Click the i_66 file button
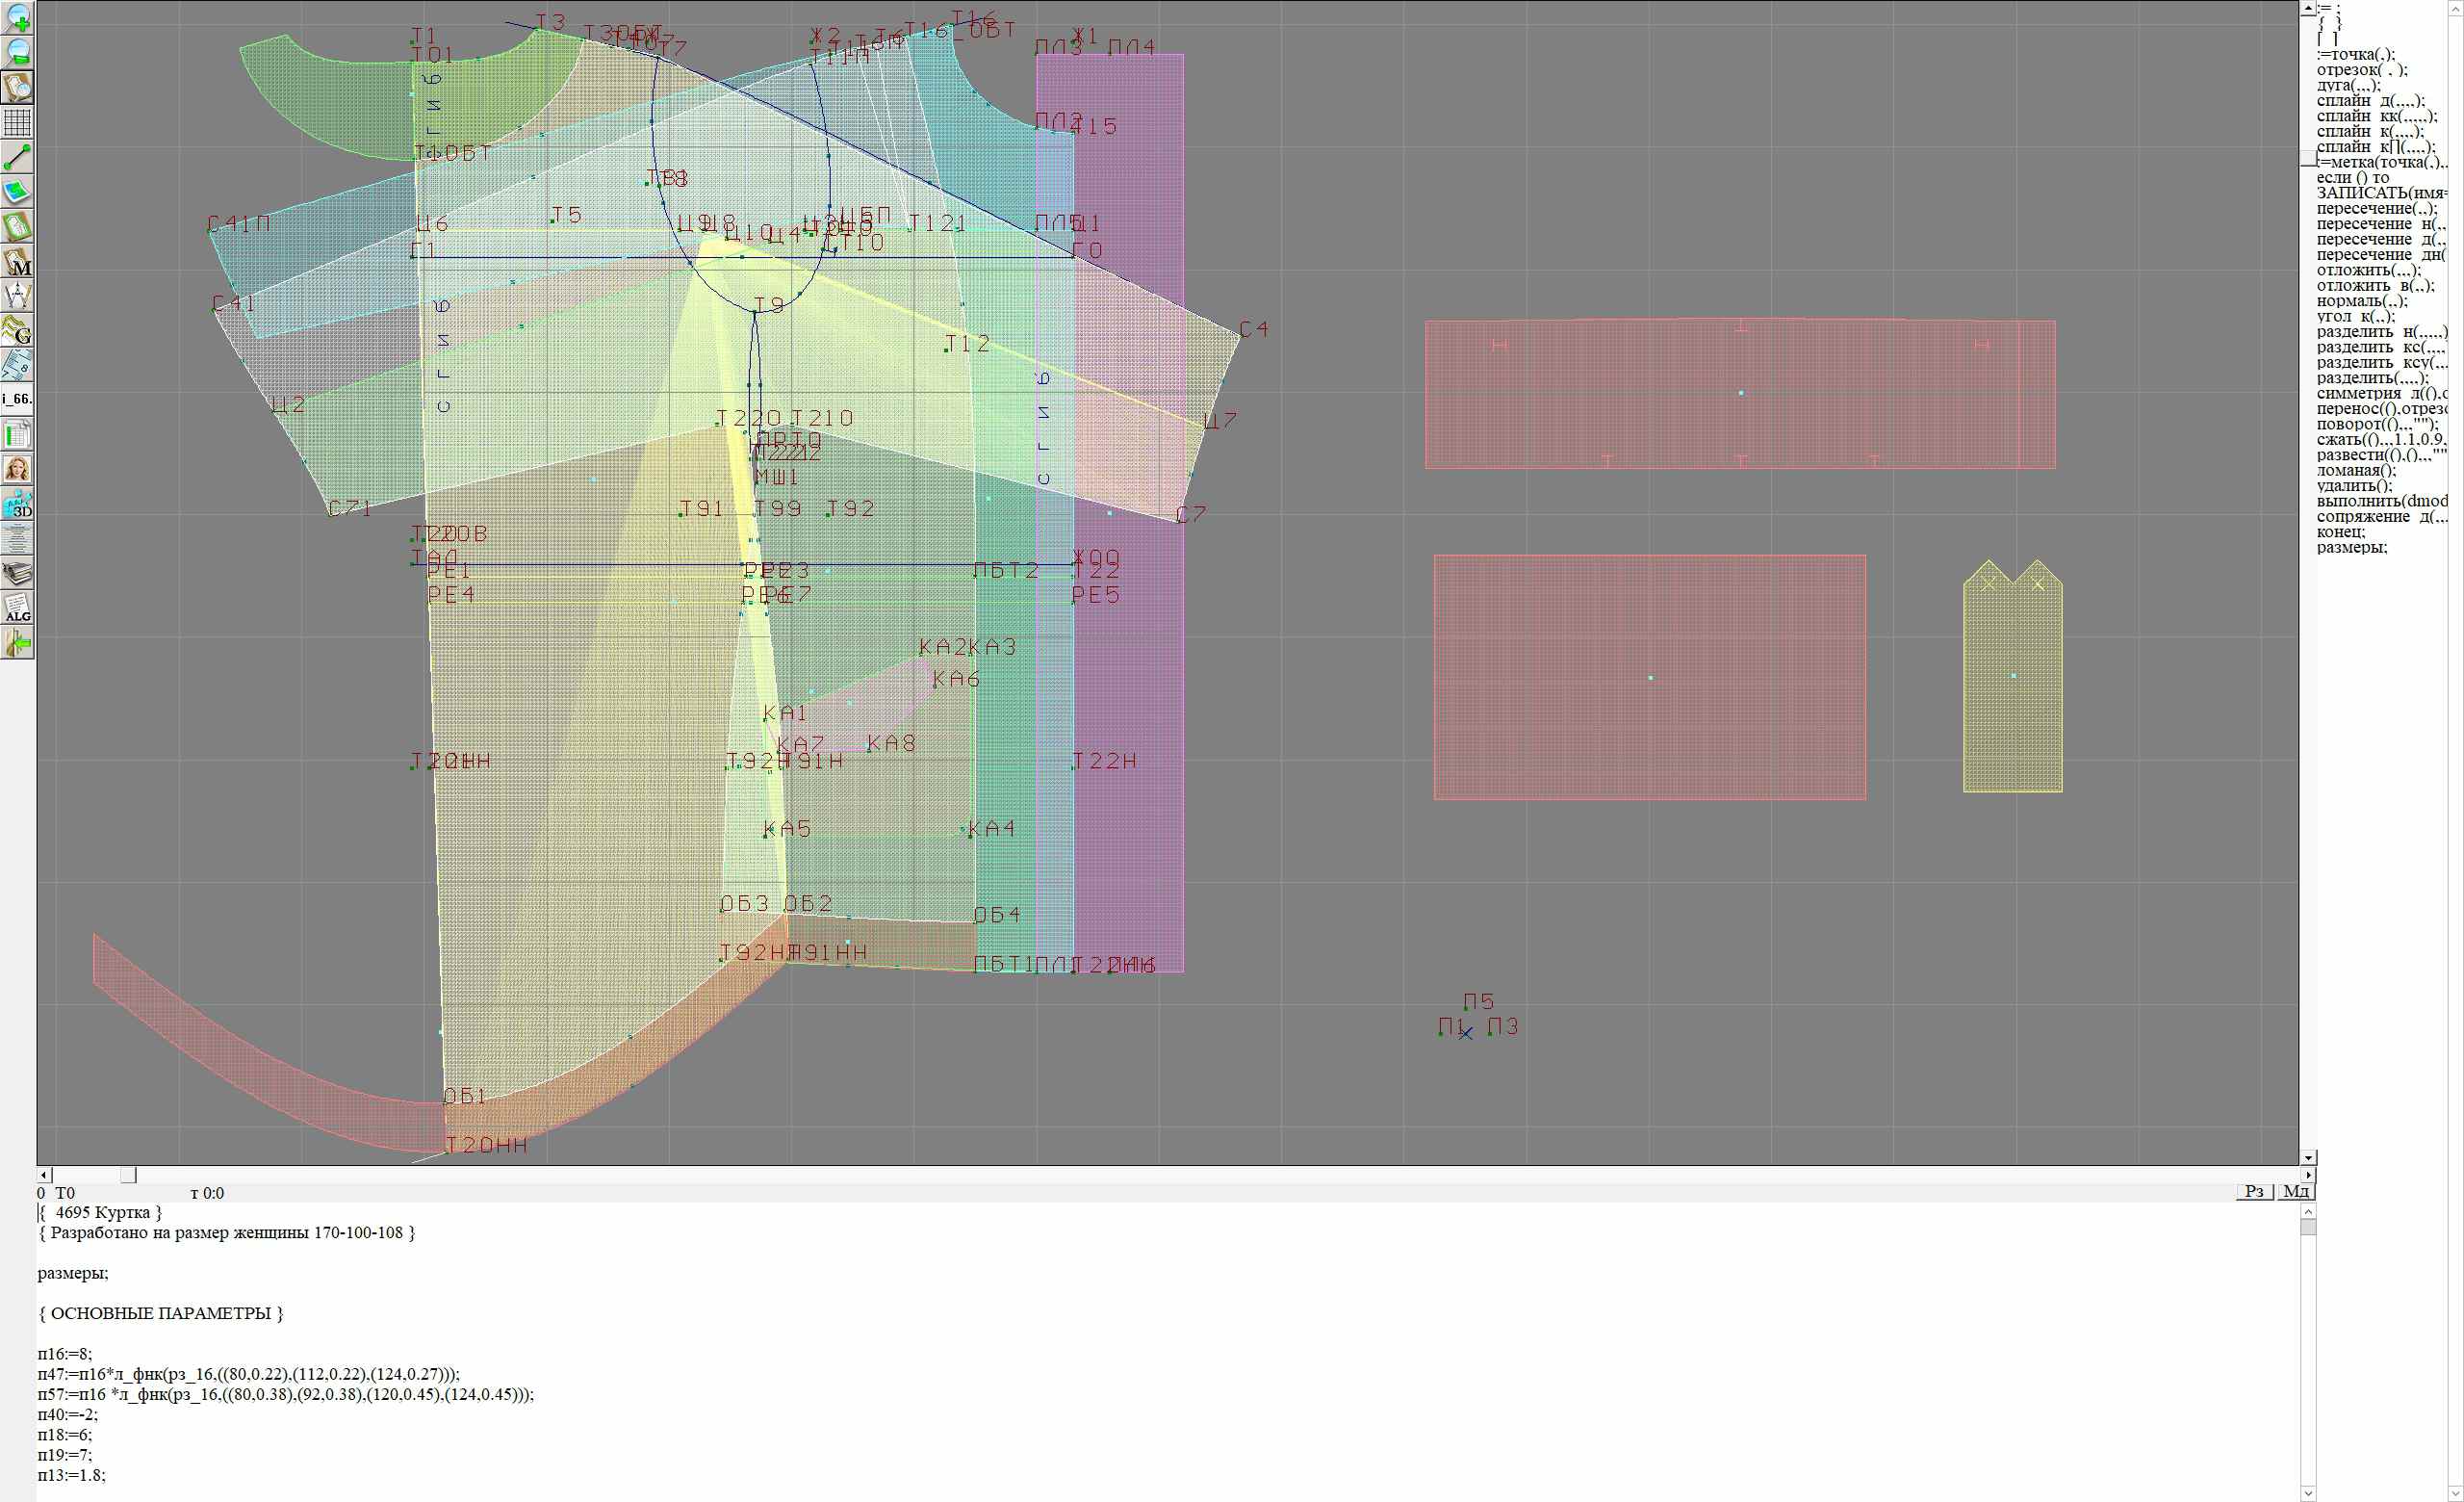Viewport: 2464px width, 1502px height. tap(18, 399)
